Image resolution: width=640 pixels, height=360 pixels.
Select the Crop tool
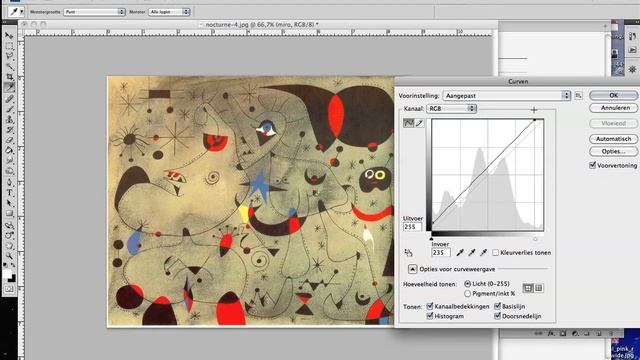[x=9, y=77]
